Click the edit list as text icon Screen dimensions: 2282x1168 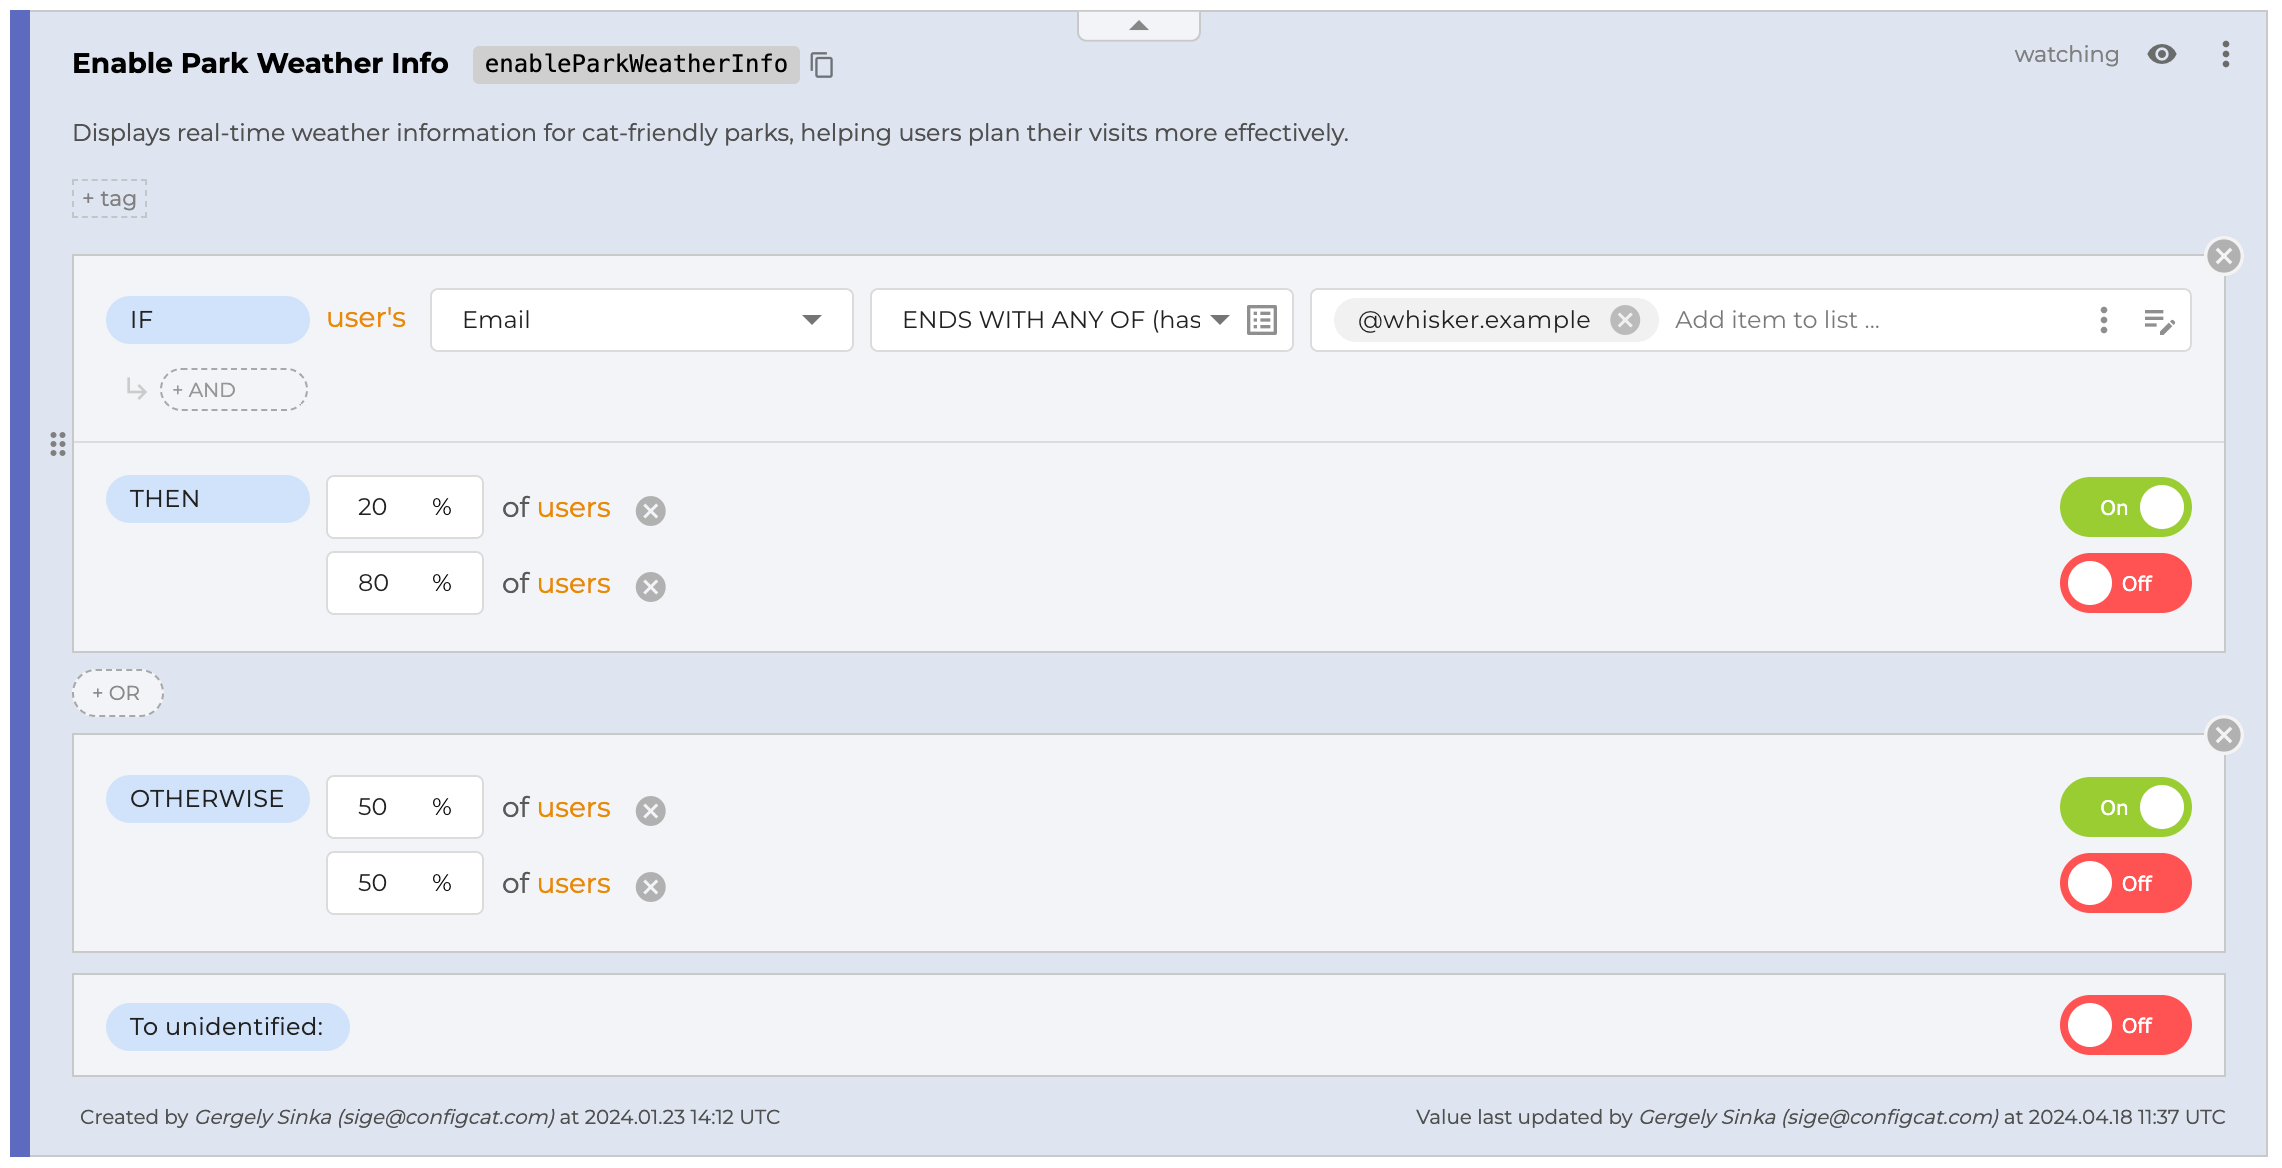click(2159, 321)
